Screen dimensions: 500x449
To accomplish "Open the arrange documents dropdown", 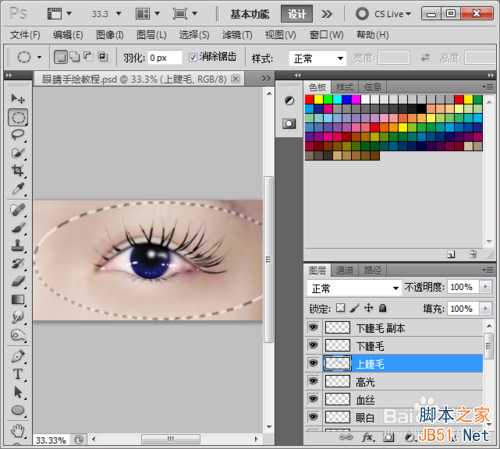I will (x=148, y=14).
